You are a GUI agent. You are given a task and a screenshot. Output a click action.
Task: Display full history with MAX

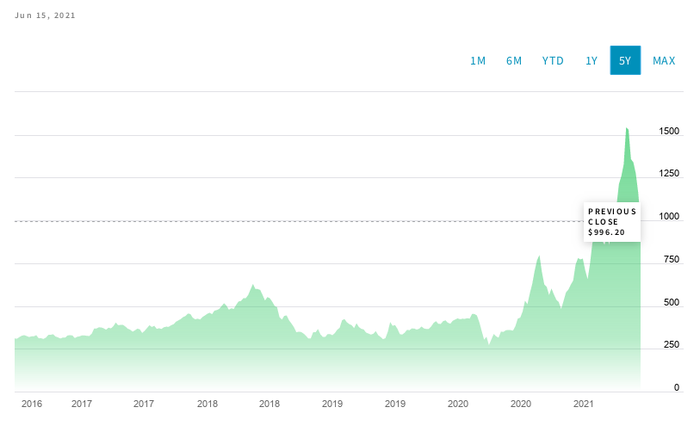click(664, 61)
